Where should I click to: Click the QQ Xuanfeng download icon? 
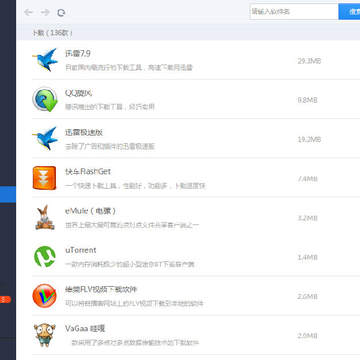pyautogui.click(x=45, y=99)
